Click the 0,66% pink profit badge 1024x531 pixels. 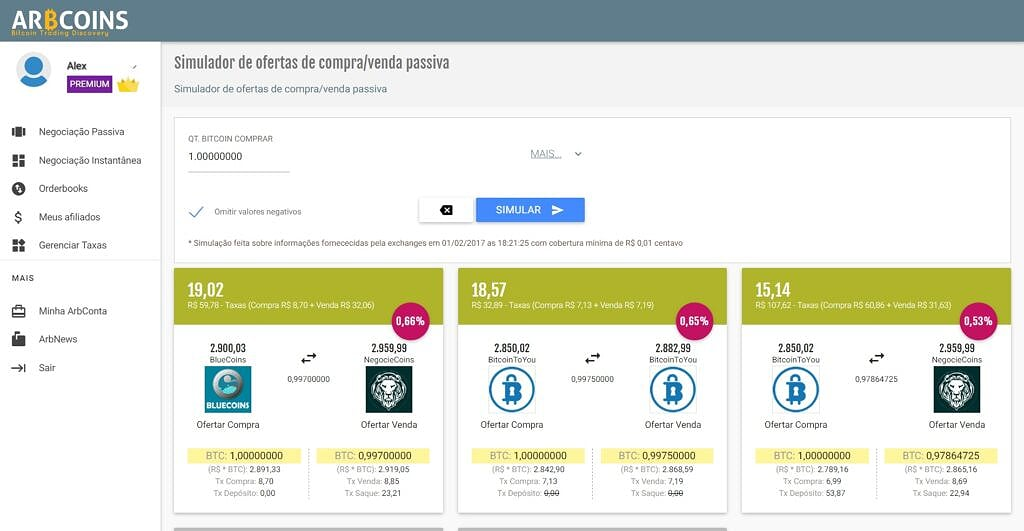[410, 321]
